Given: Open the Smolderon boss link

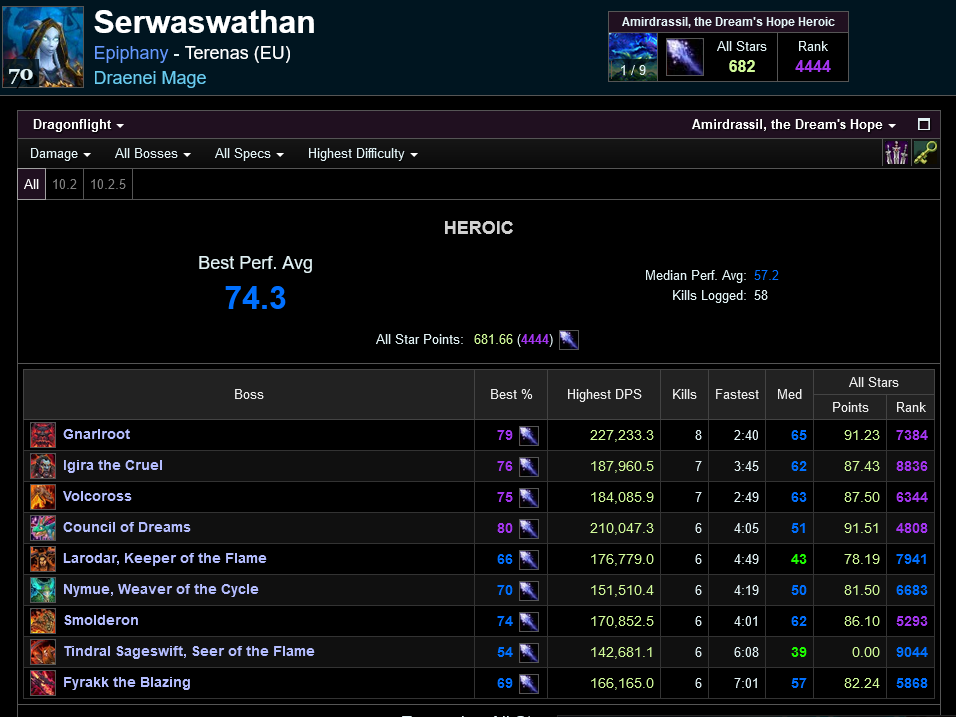Looking at the screenshot, I should click(101, 621).
